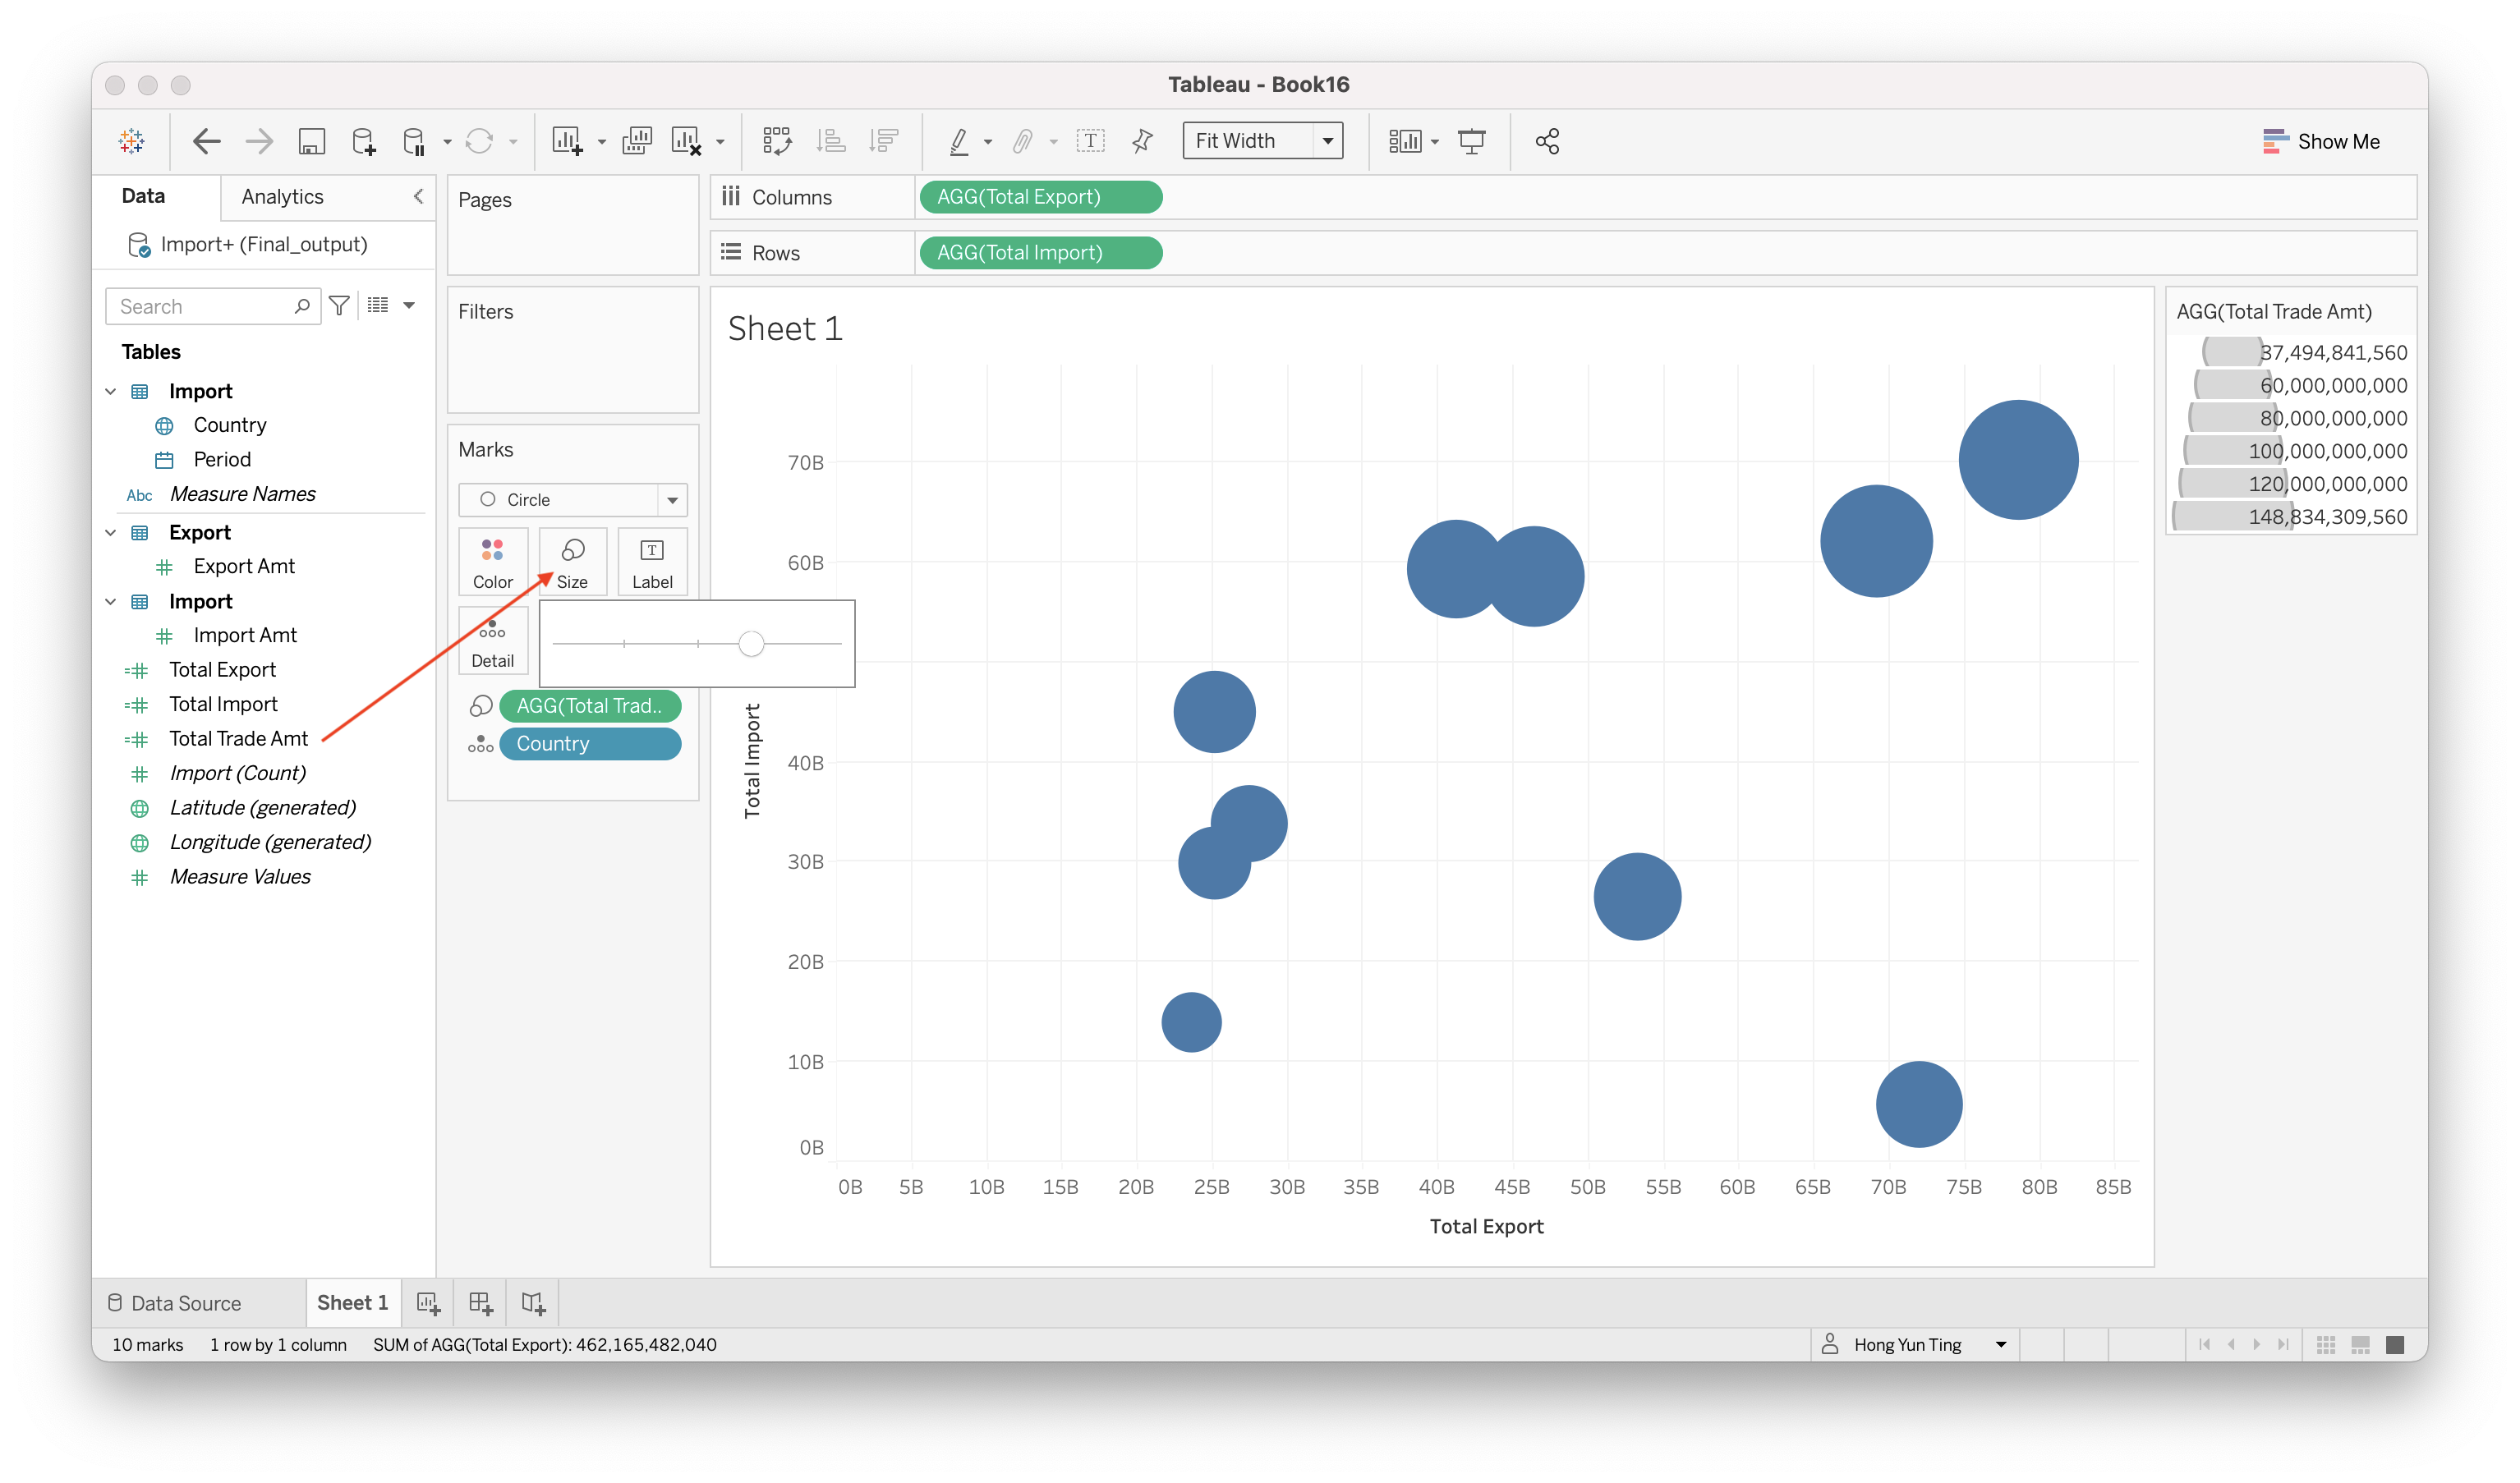Toggle the Show mark labels toolbar button
Screen dimensions: 2520x1483
(1090, 141)
